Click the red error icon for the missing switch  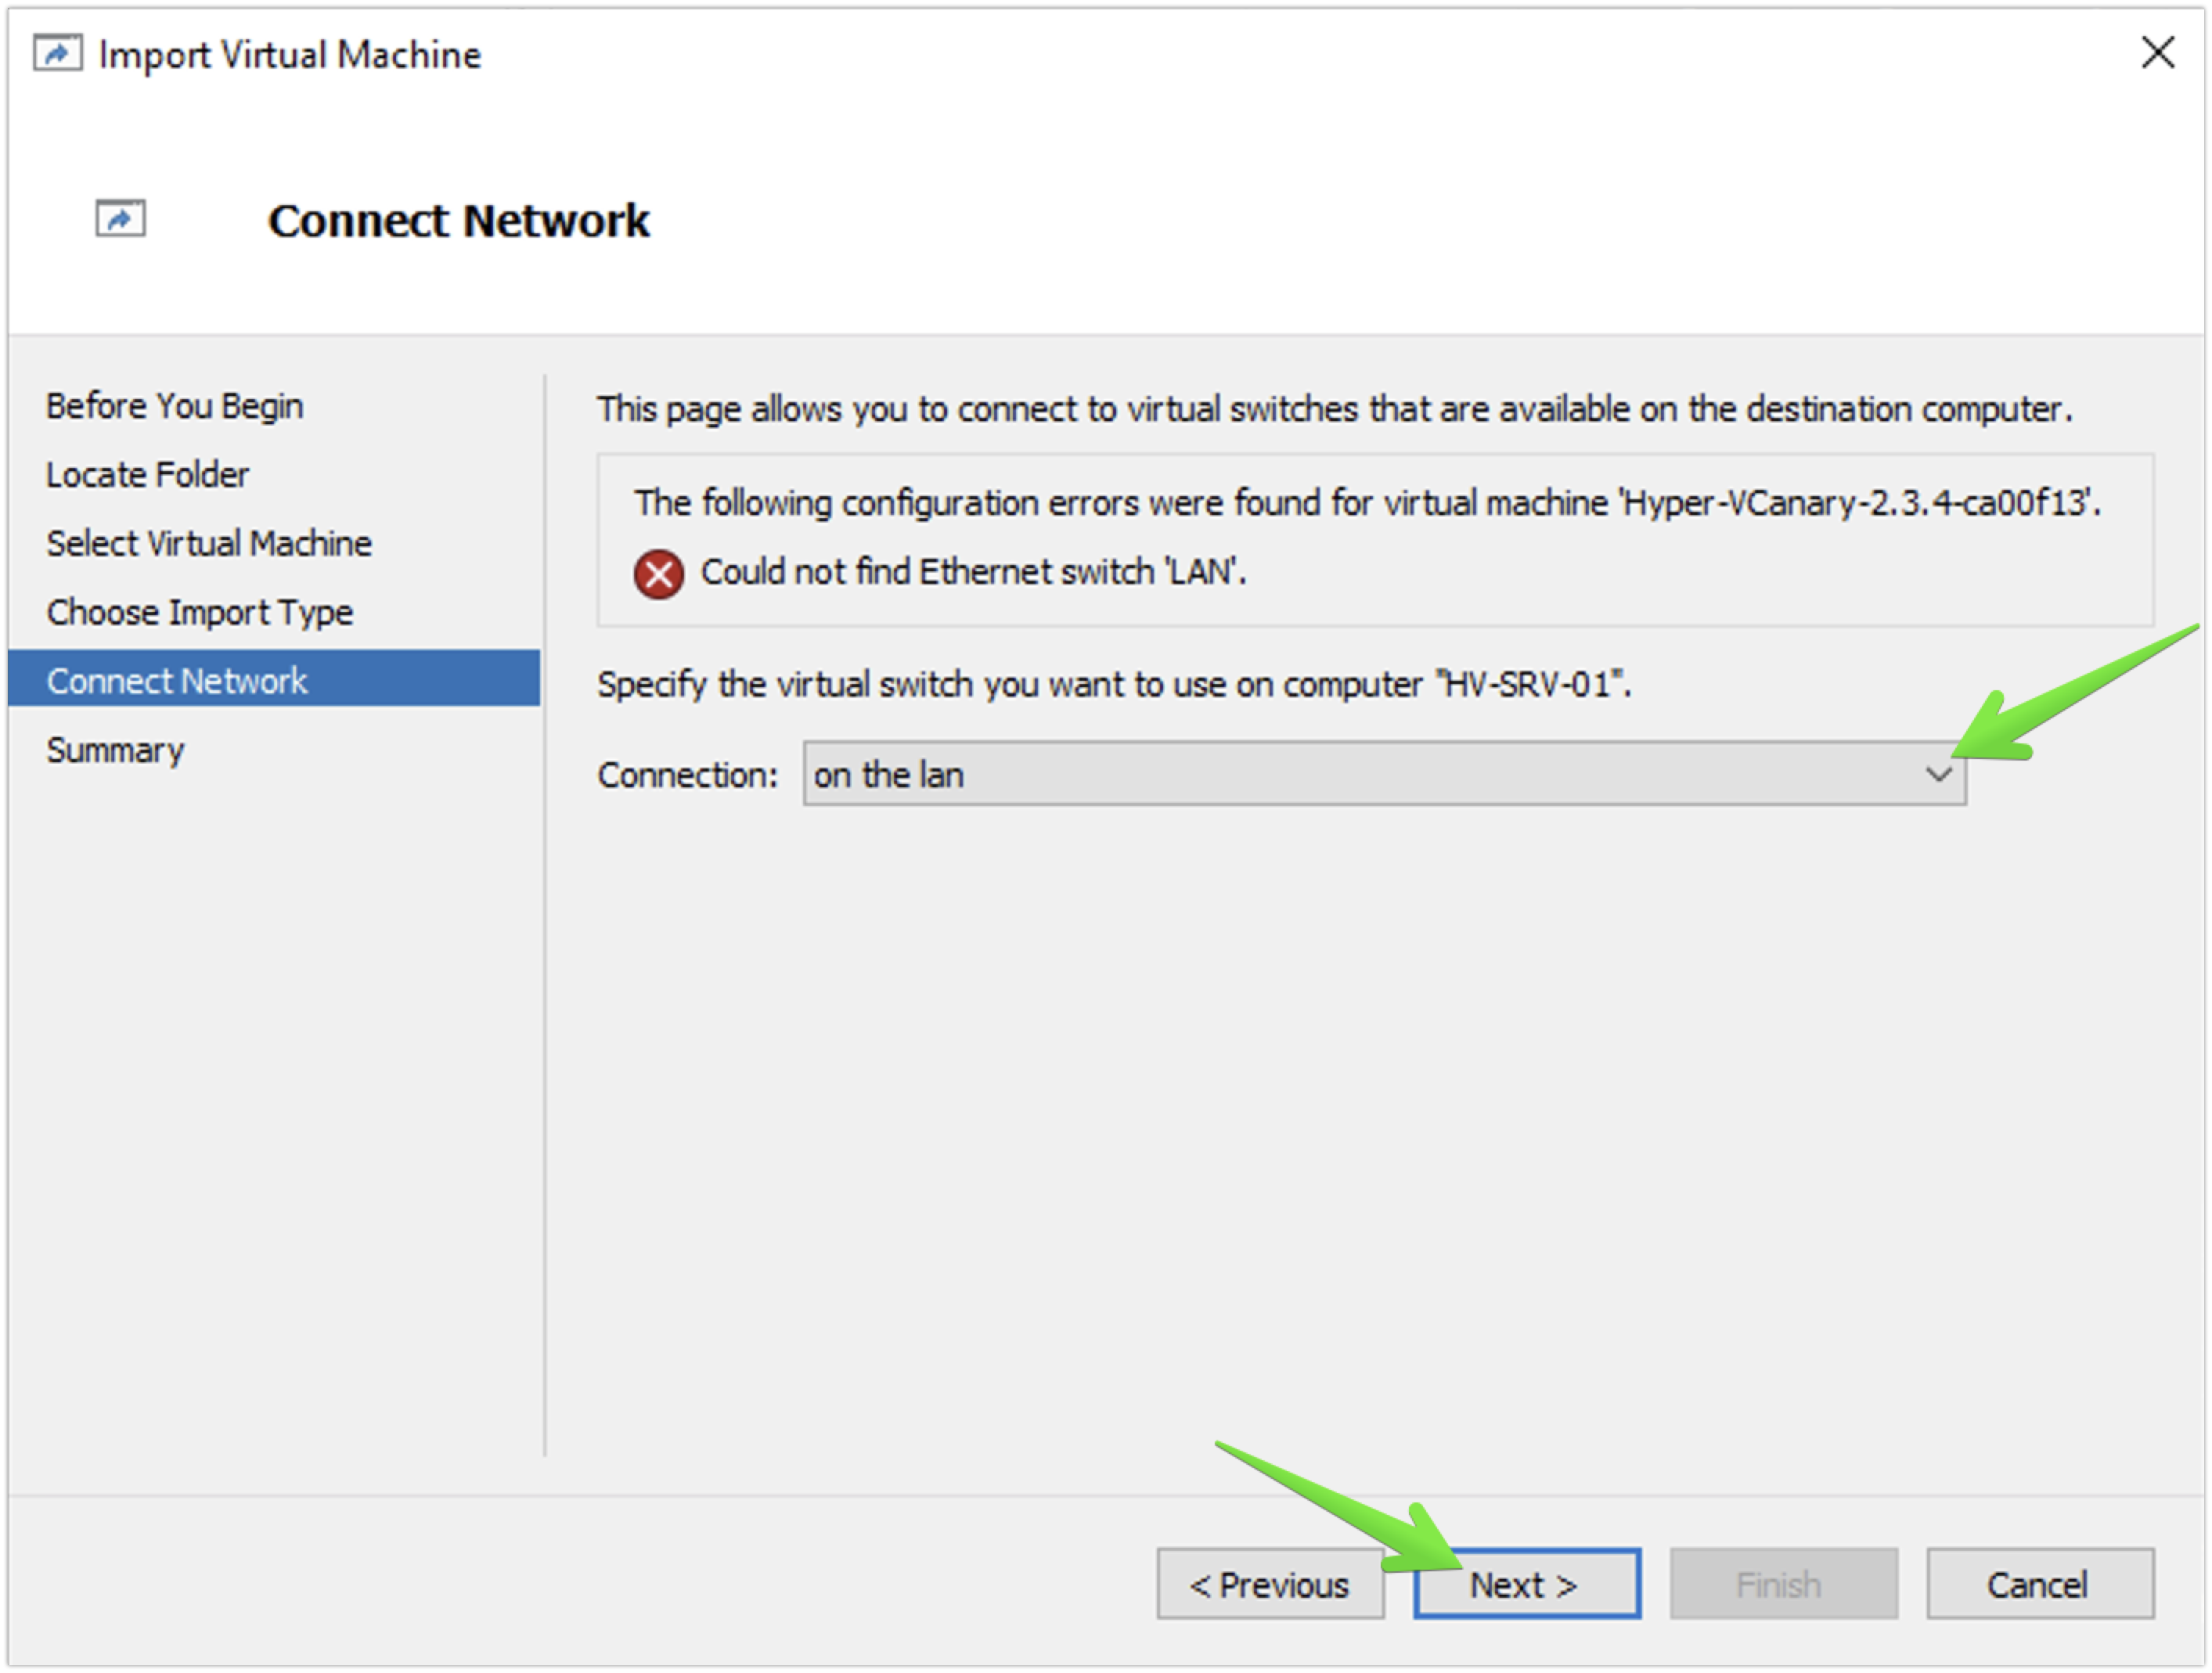click(658, 574)
